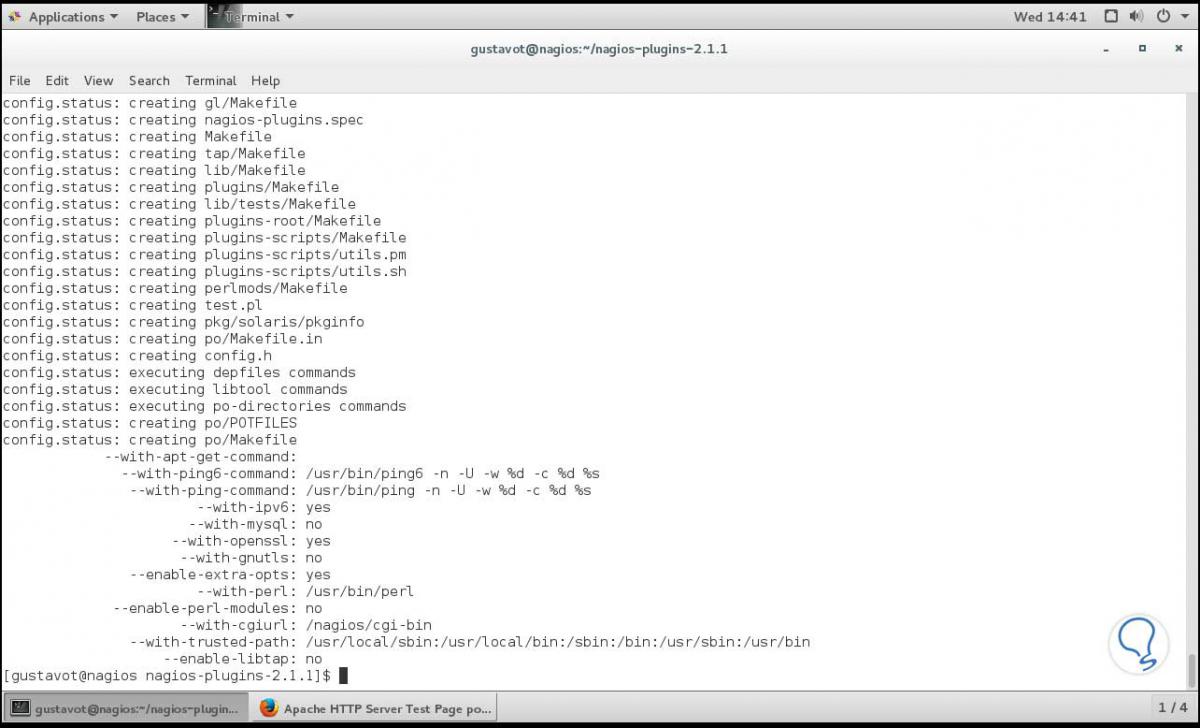Click the power icon in top bar
Screen dimensions: 1200x728
(x=1163, y=16)
